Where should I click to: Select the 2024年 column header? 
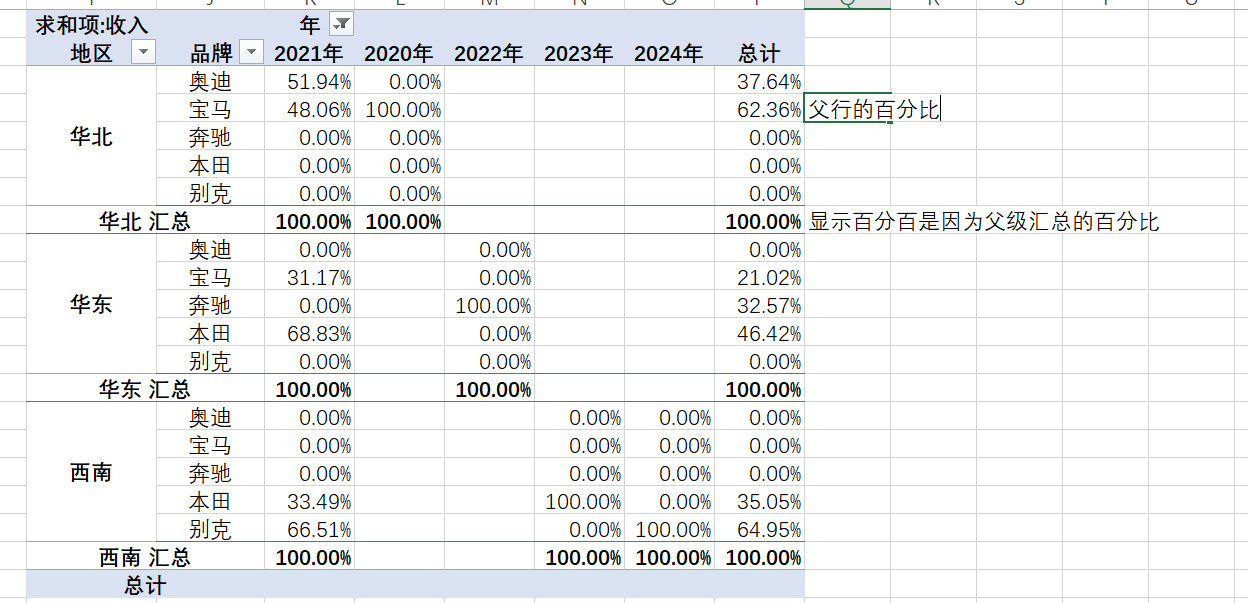(x=669, y=53)
